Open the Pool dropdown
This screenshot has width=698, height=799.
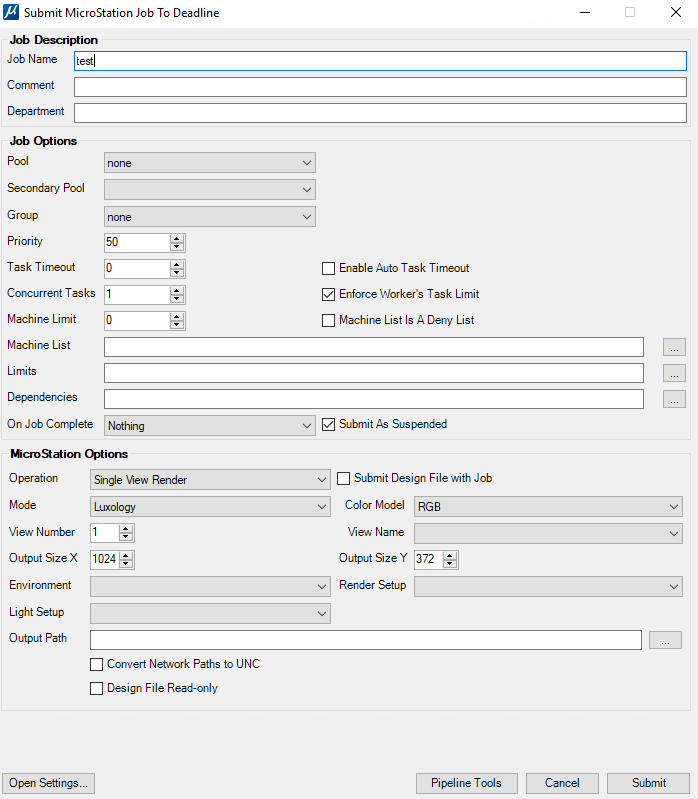(209, 163)
